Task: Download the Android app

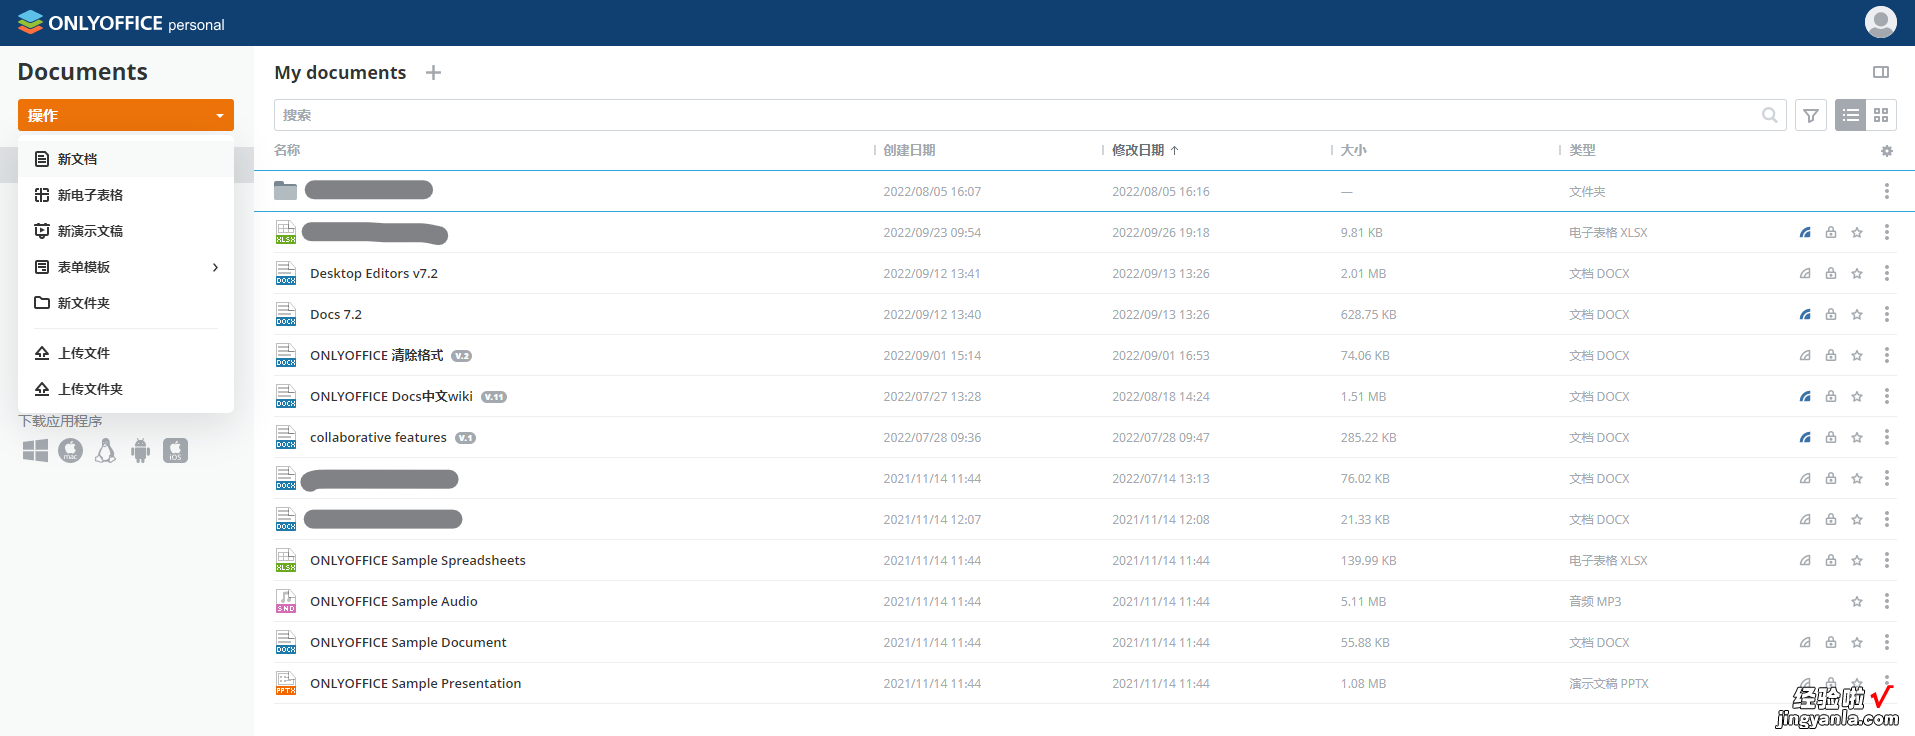Action: coord(140,451)
